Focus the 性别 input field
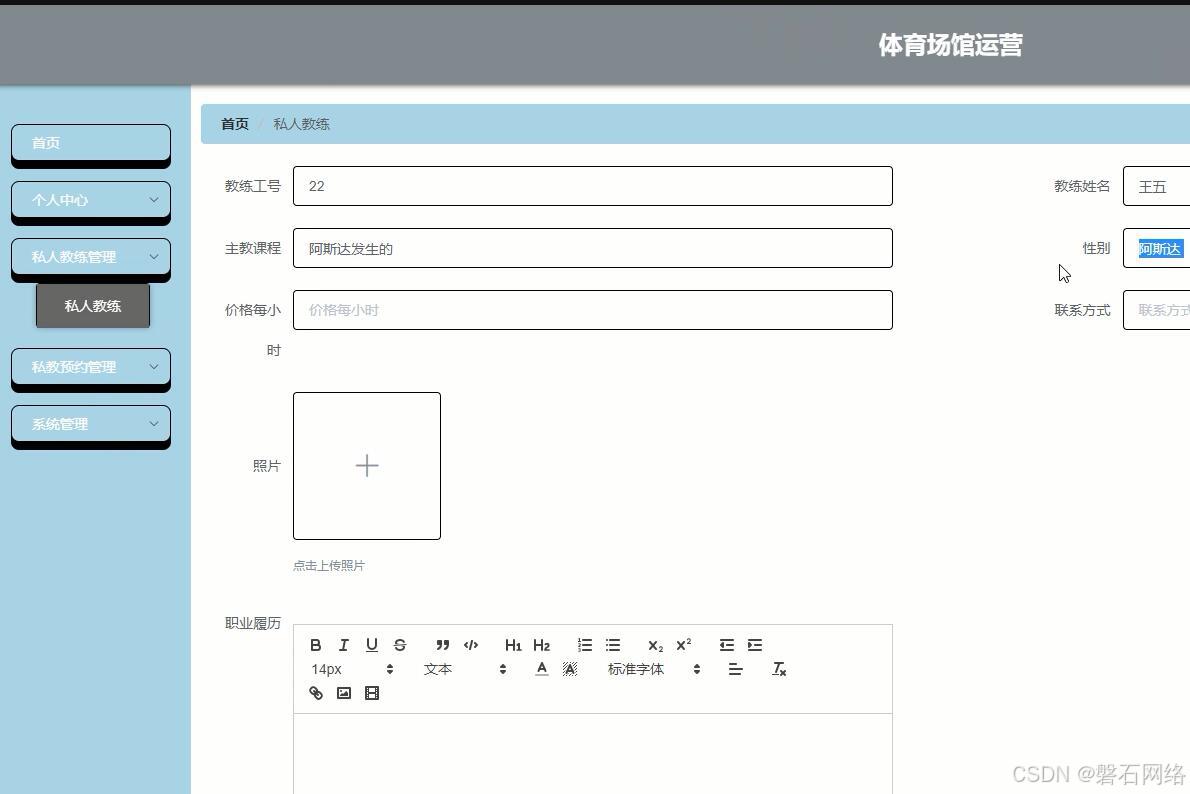1190x794 pixels. [1157, 248]
